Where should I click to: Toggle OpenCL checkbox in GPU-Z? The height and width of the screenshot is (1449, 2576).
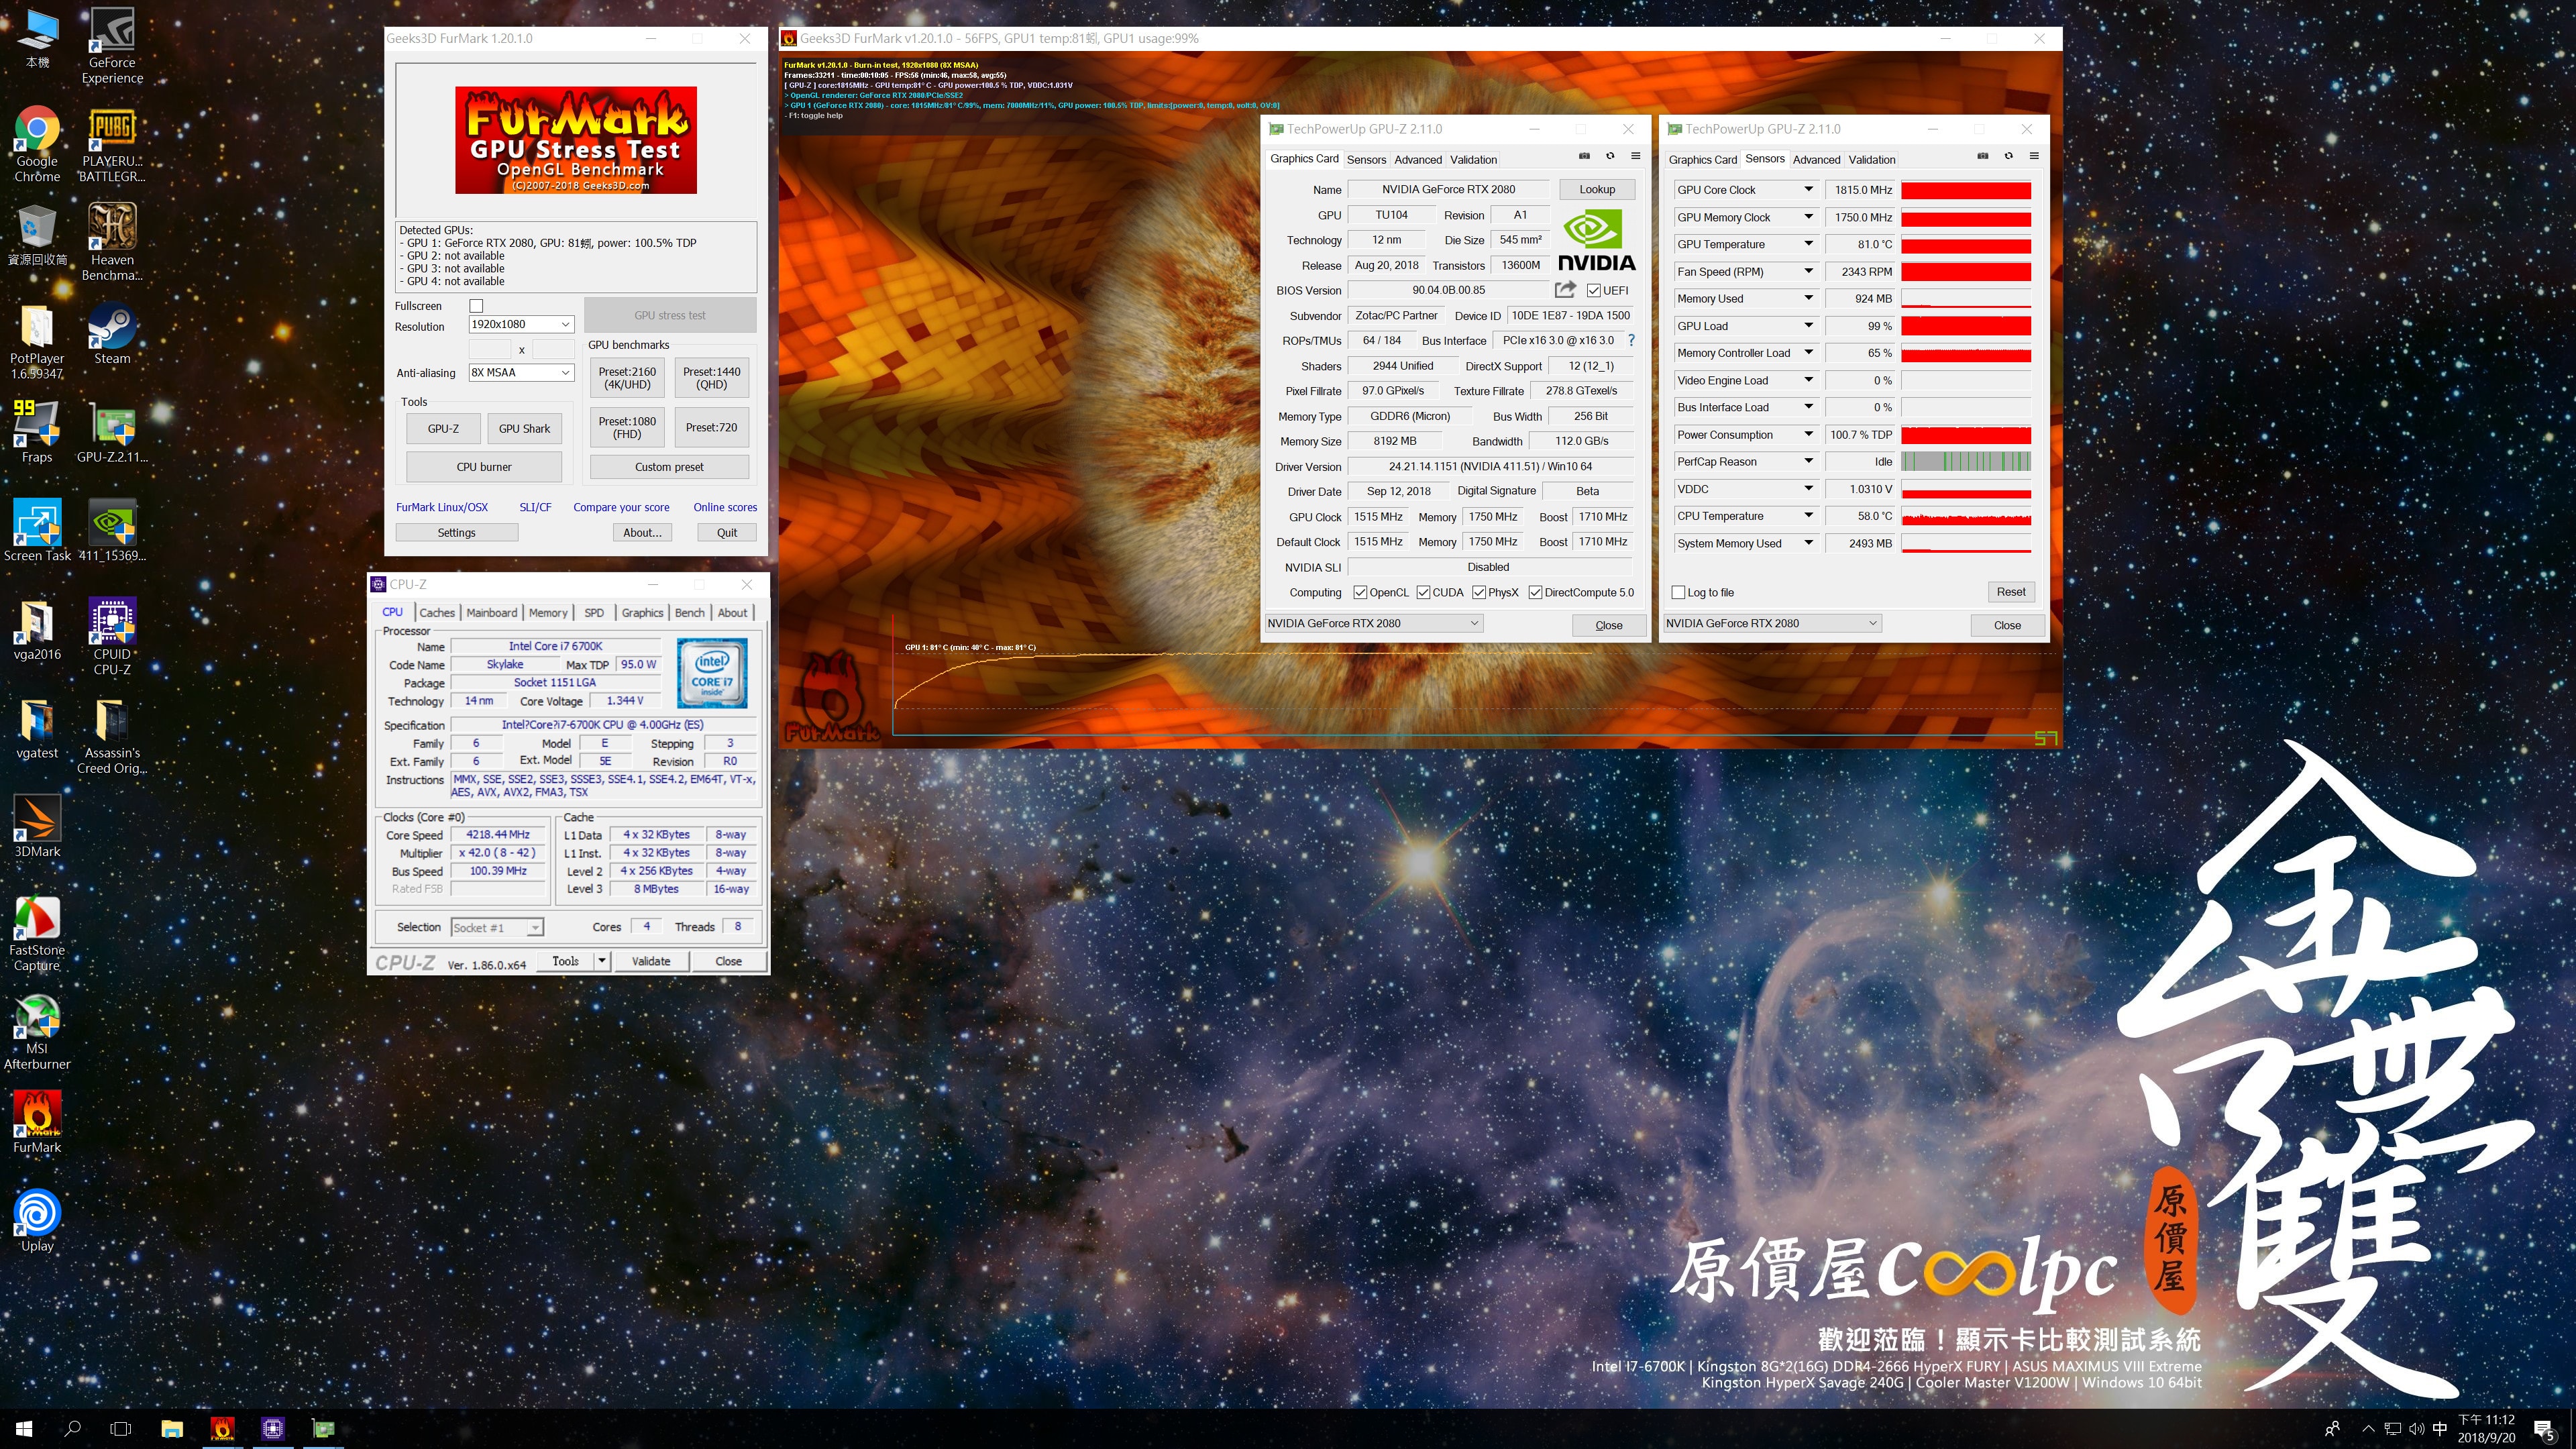point(1360,592)
